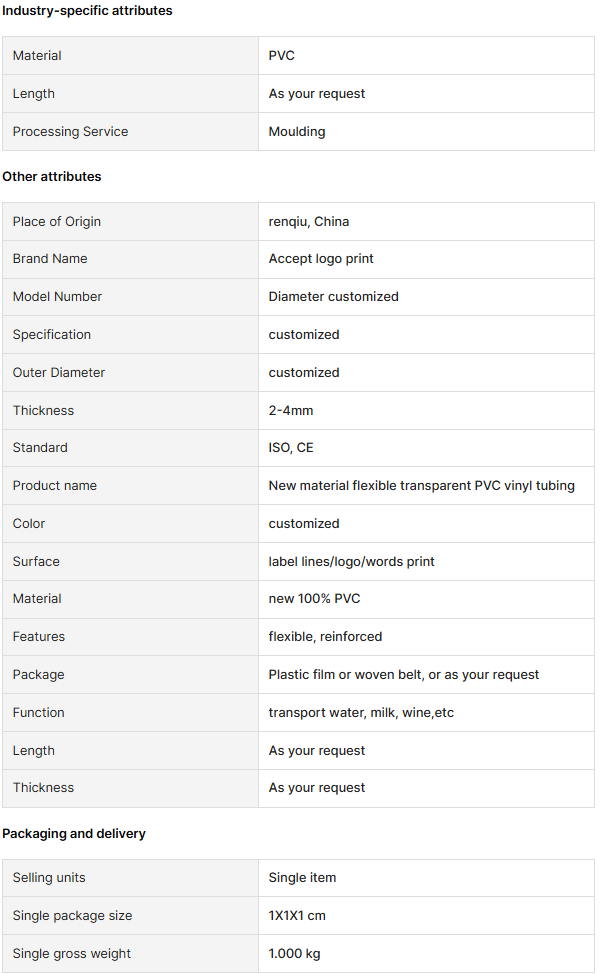Click the new 100% PVC value
The width and height of the screenshot is (603, 974).
point(314,599)
